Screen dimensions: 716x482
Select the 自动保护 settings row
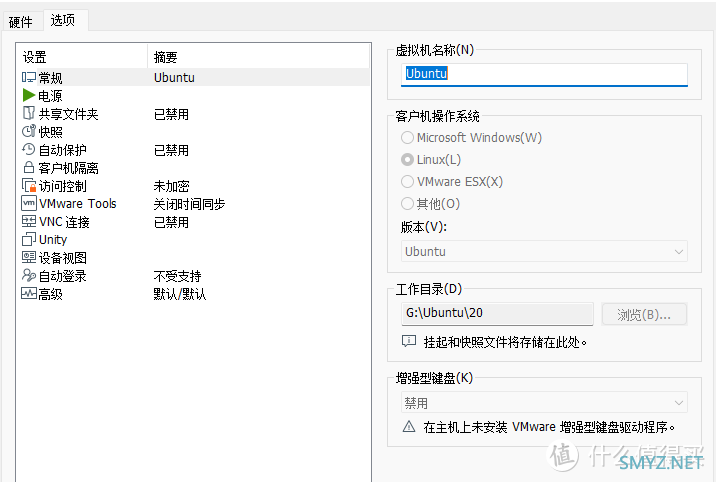193,150
